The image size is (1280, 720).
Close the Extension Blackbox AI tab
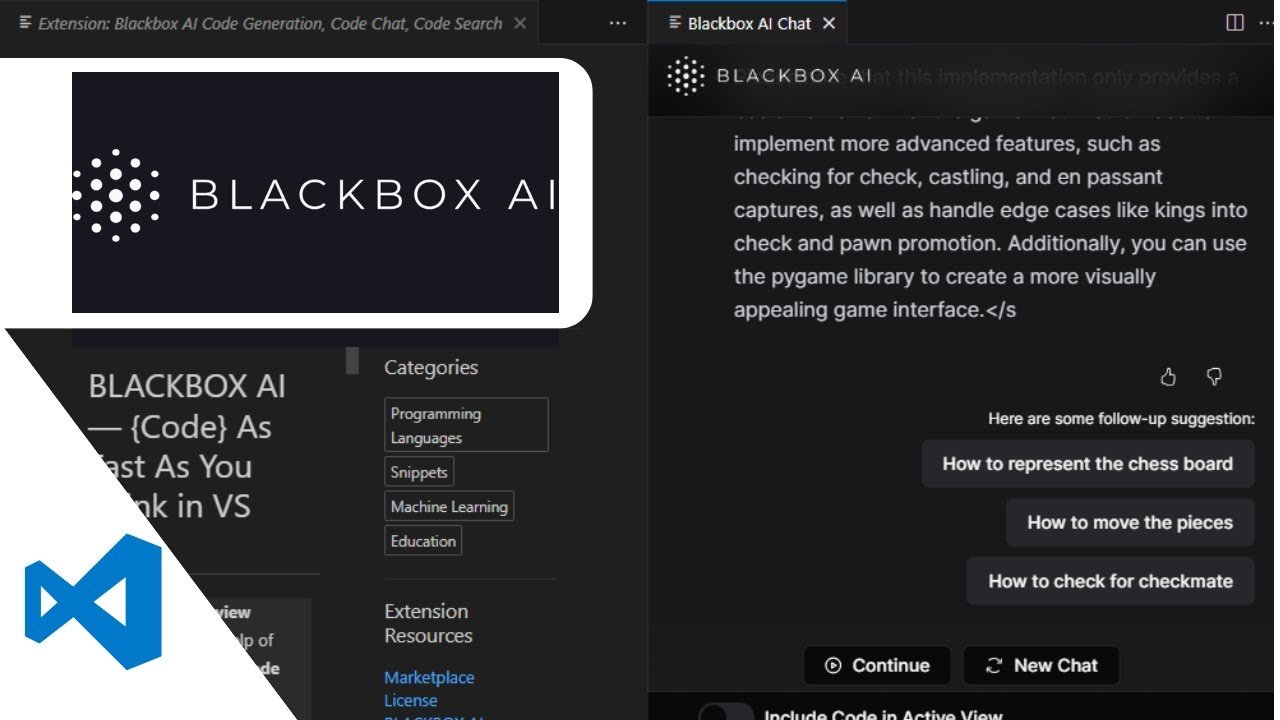[520, 23]
